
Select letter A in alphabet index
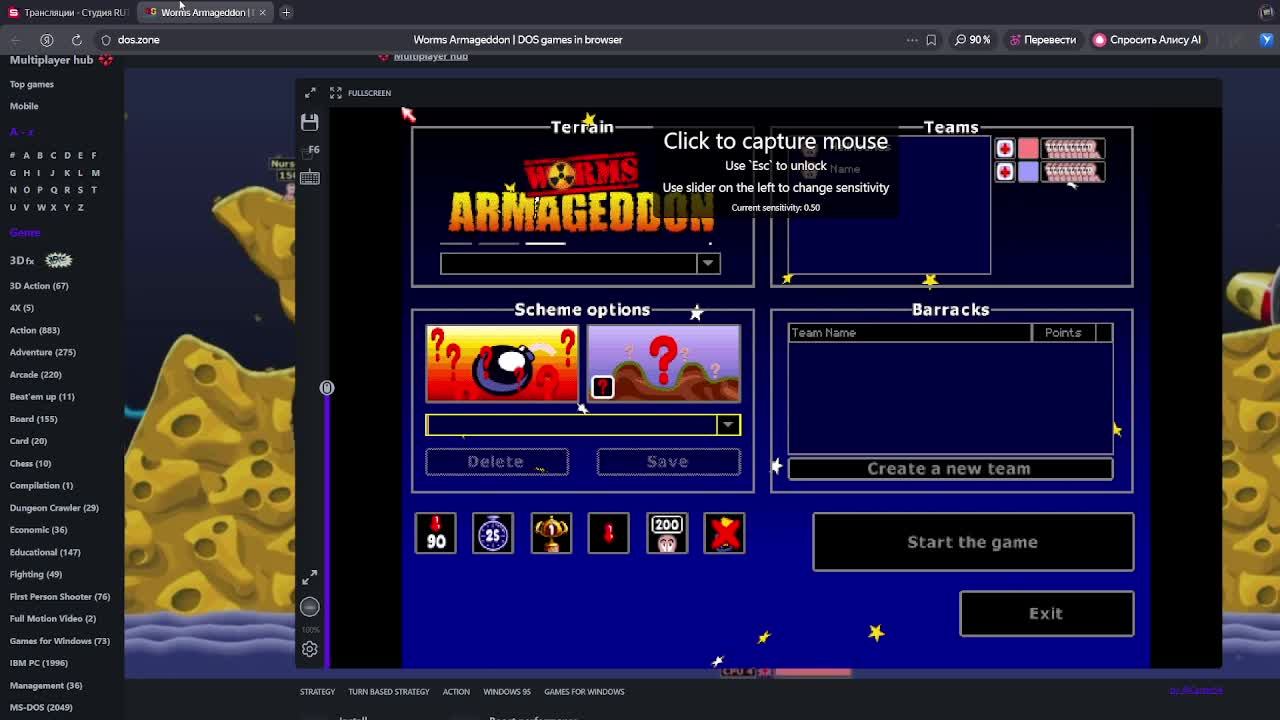tap(26, 155)
